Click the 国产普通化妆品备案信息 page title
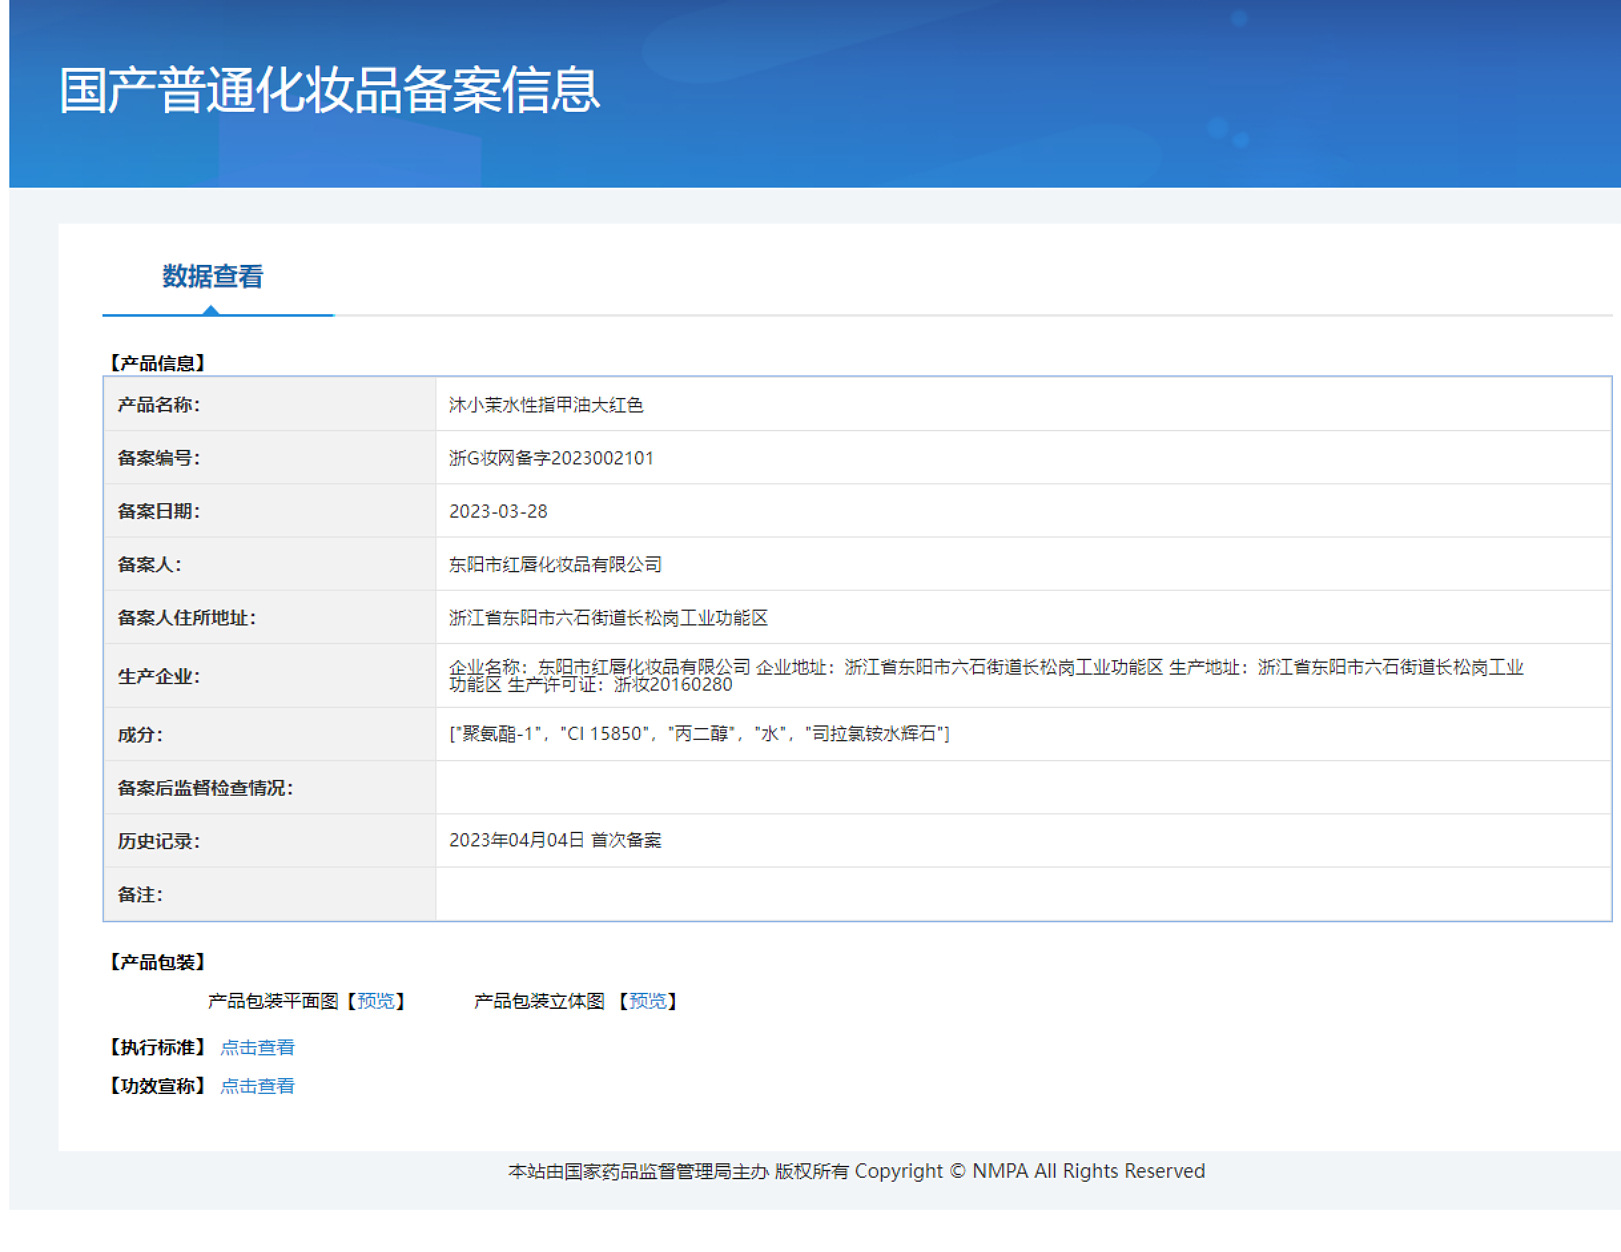 [x=329, y=90]
